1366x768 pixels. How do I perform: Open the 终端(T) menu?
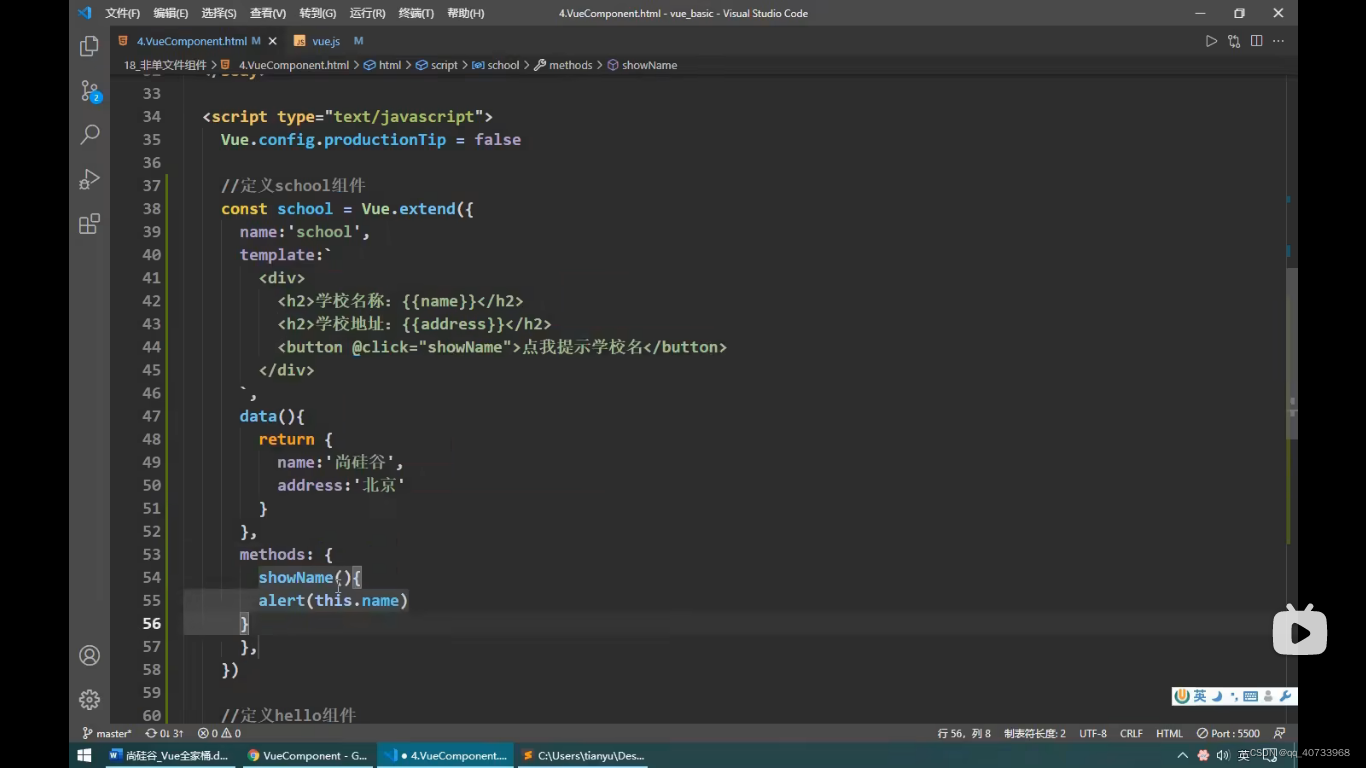point(416,13)
